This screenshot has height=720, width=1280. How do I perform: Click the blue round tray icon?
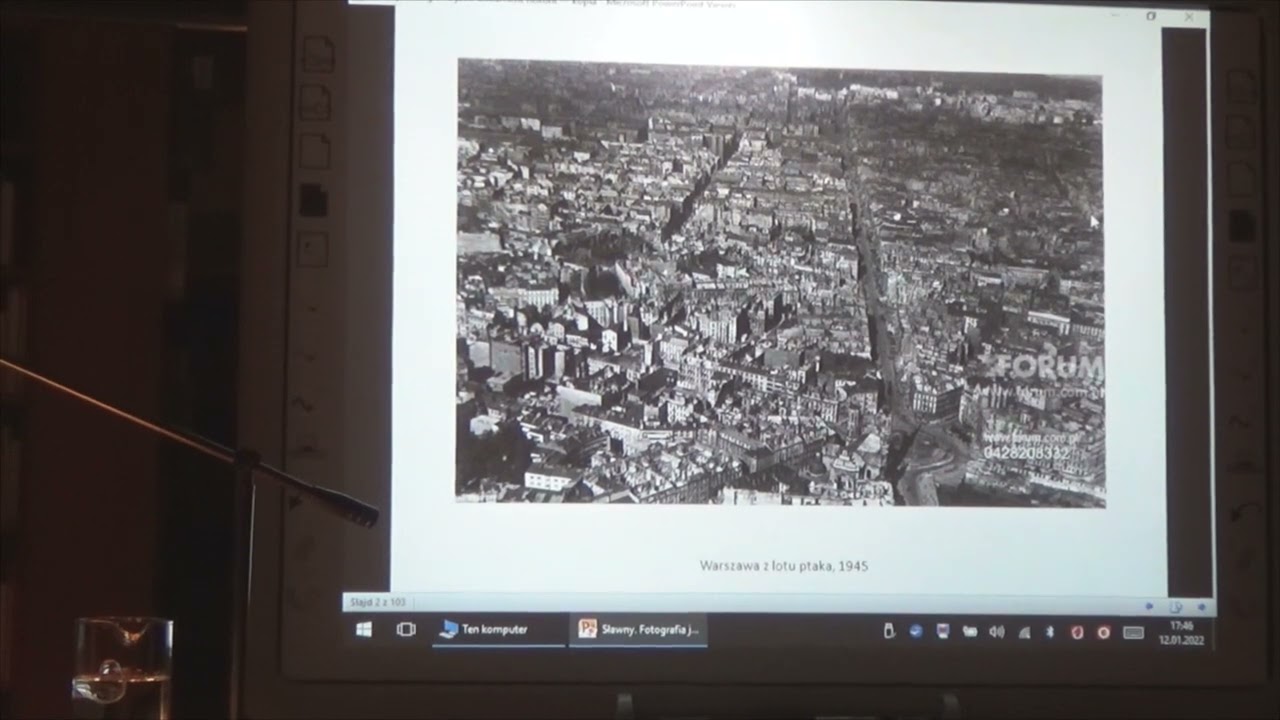(x=915, y=631)
